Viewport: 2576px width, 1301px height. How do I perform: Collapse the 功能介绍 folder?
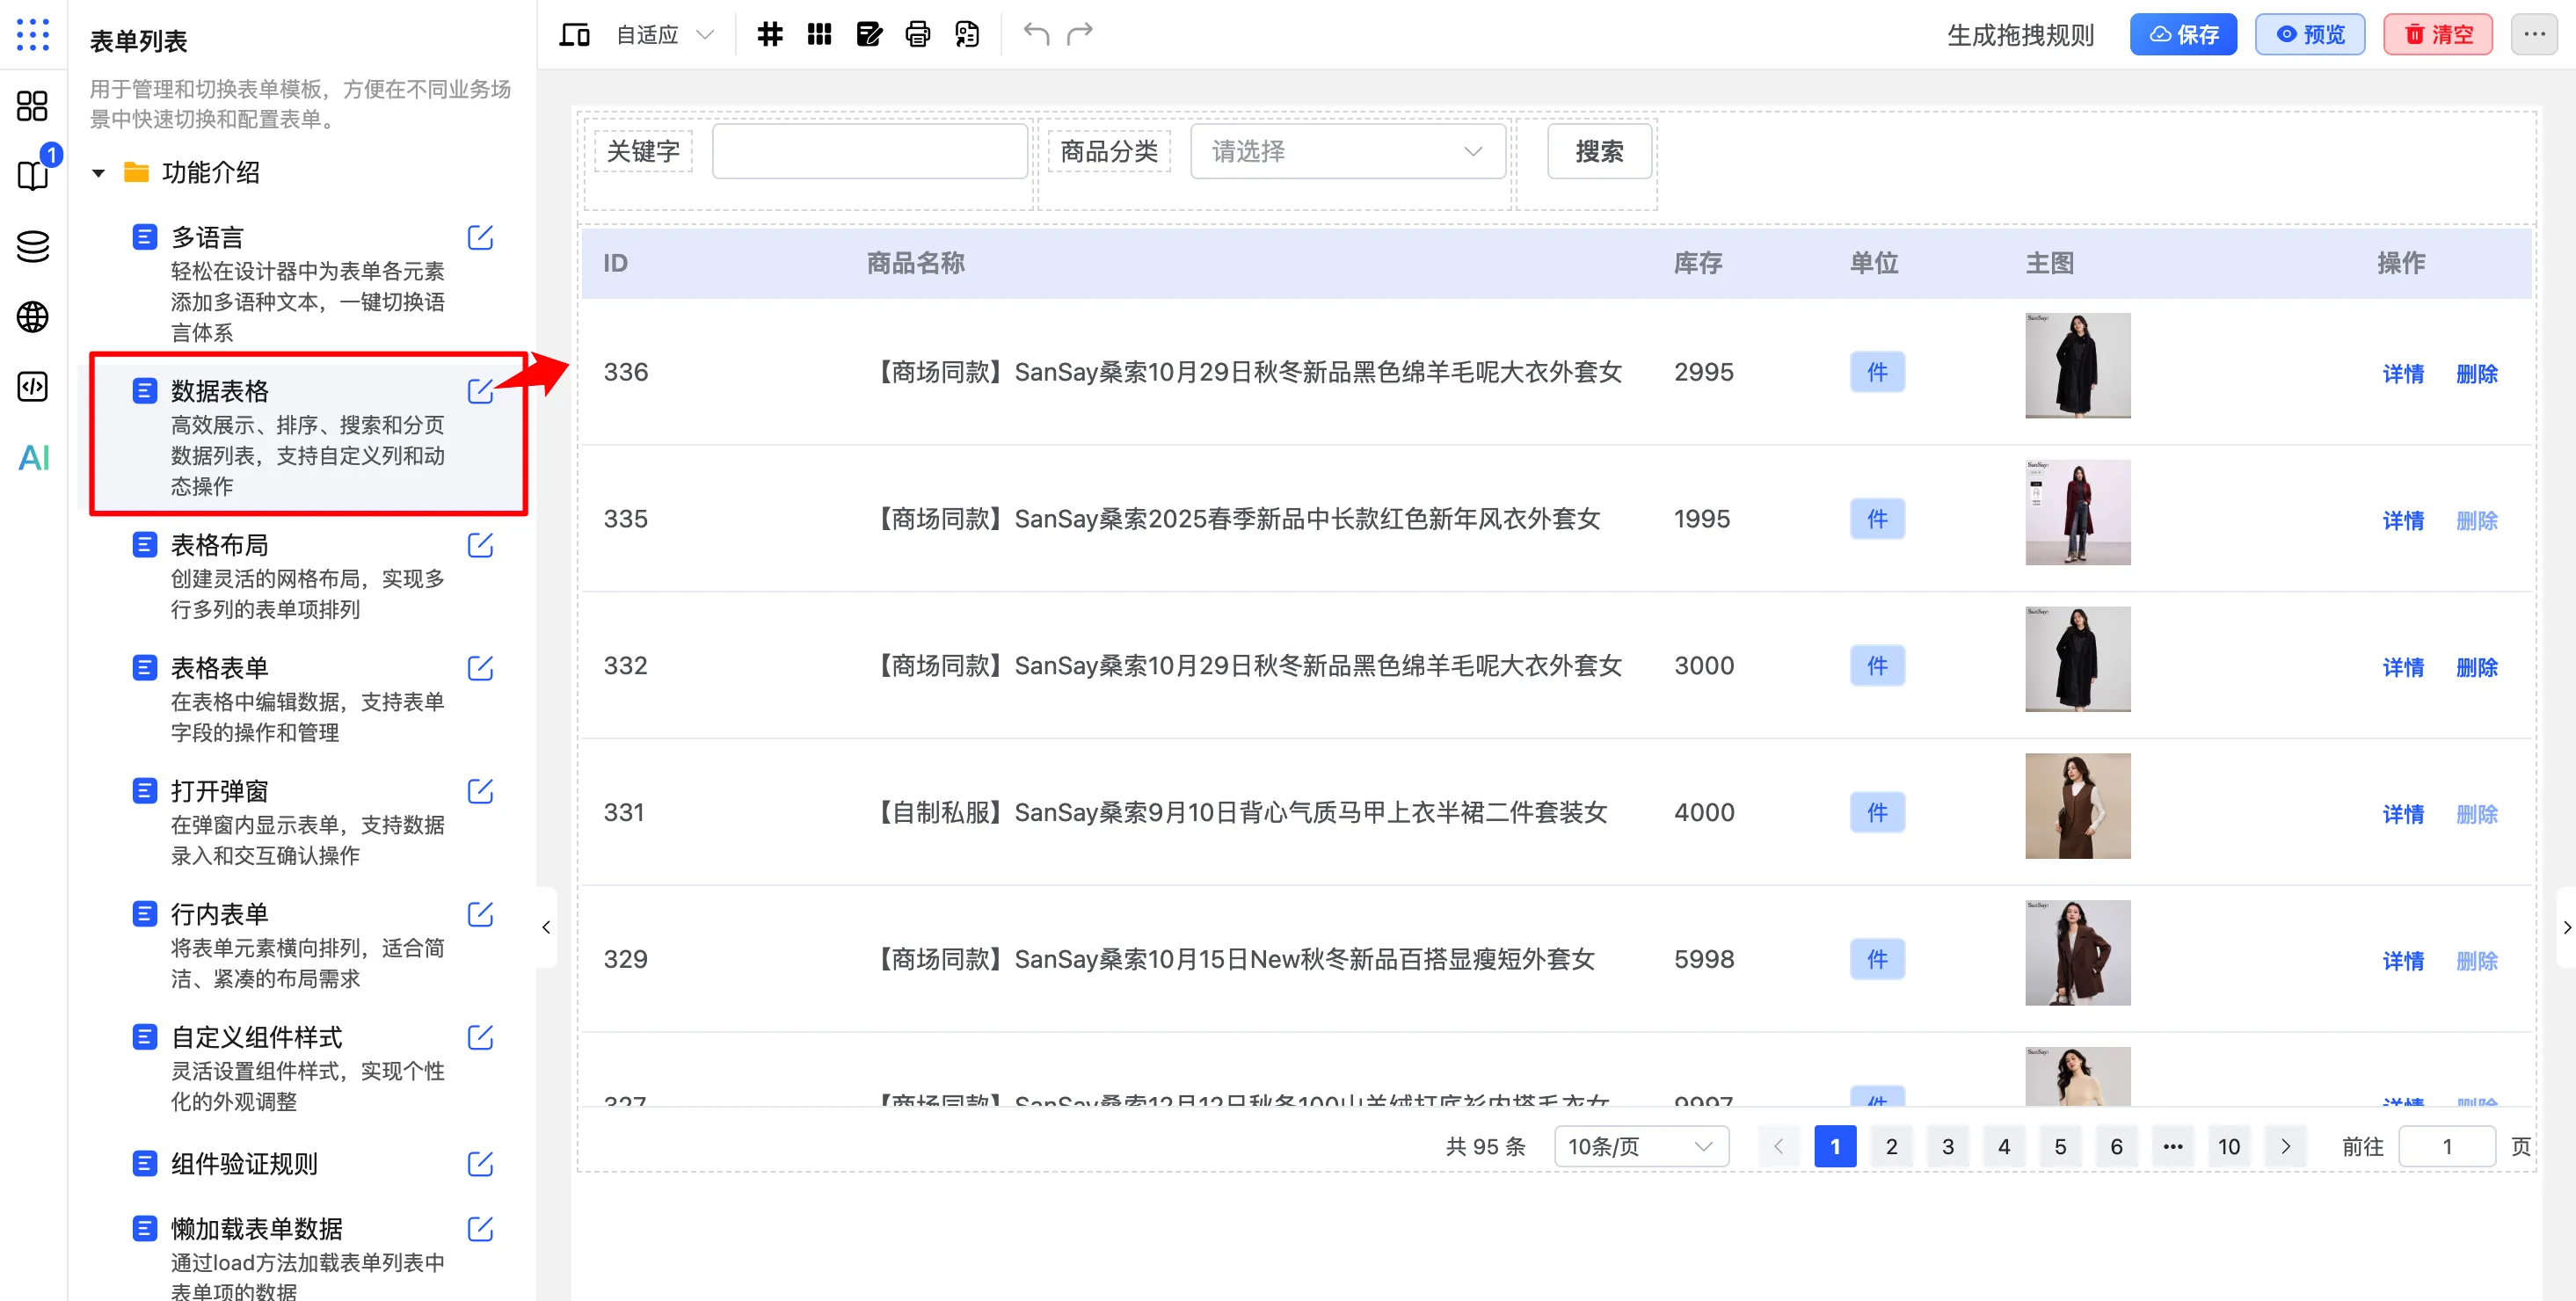pyautogui.click(x=98, y=172)
